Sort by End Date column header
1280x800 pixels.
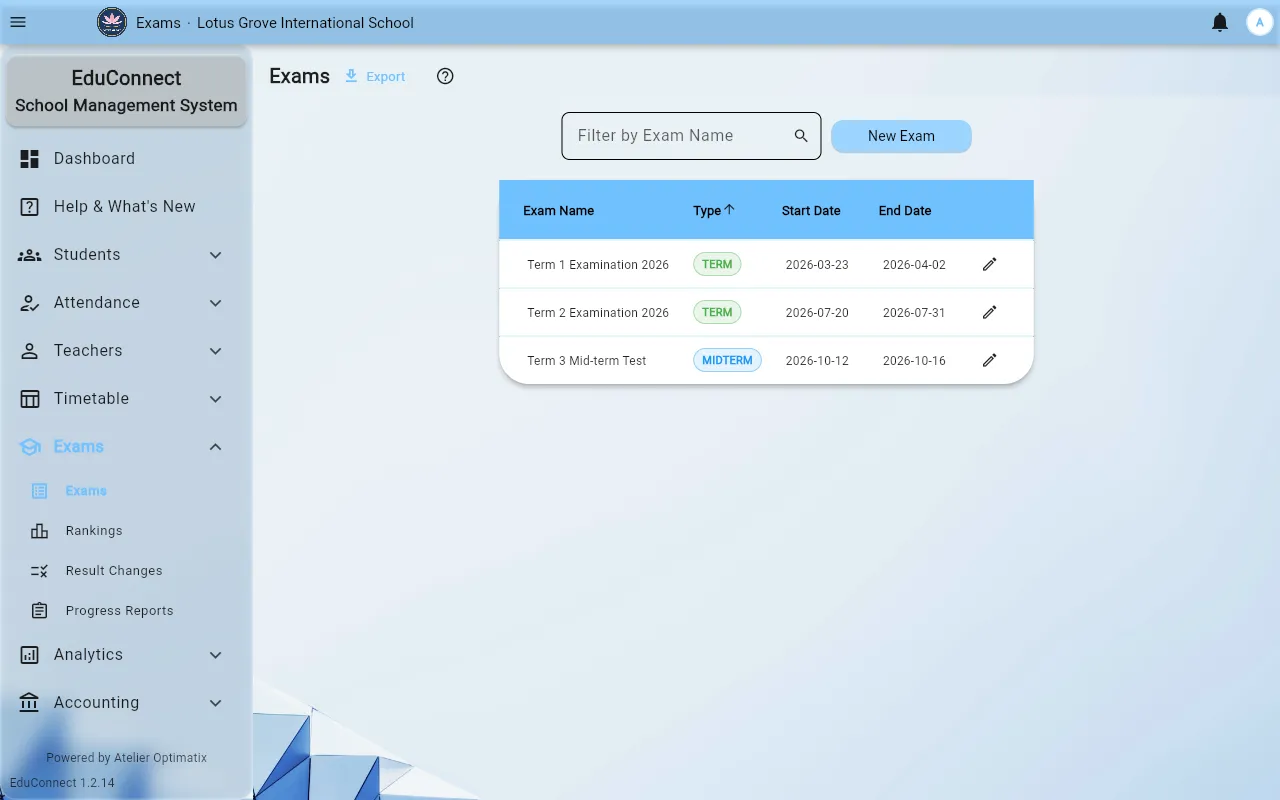[905, 210]
